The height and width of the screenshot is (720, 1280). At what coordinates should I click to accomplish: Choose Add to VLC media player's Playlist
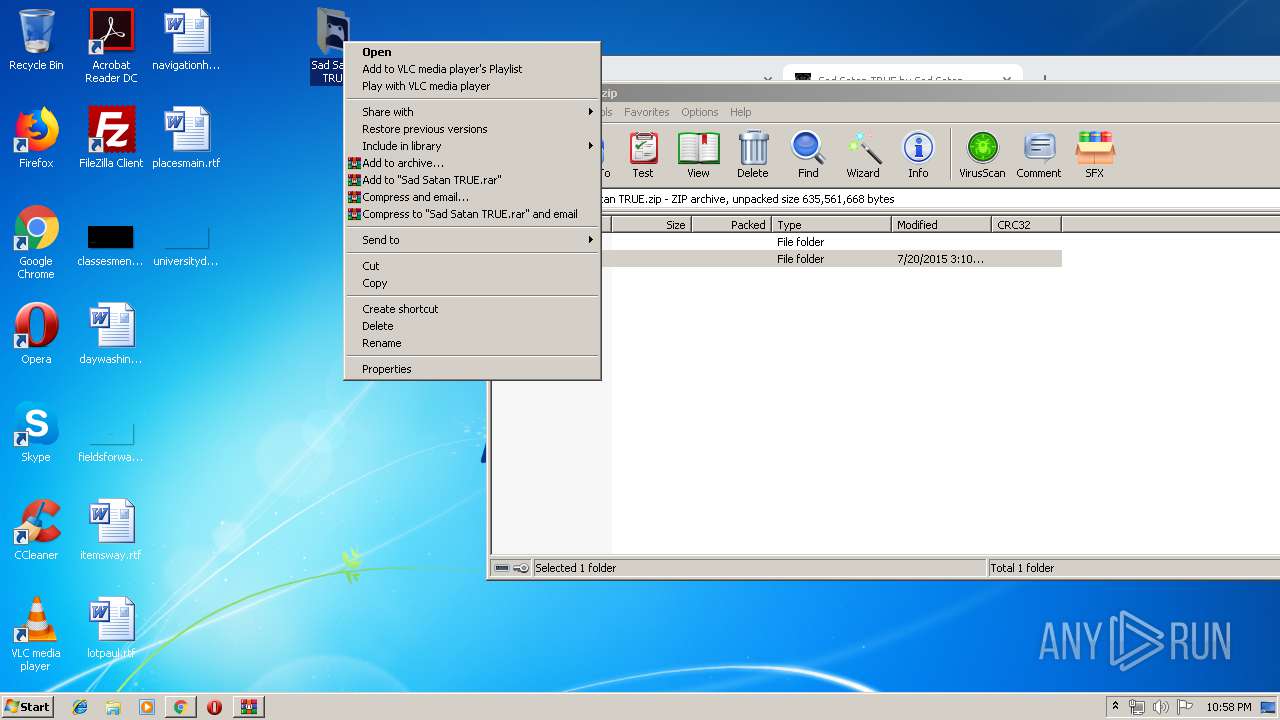click(472, 69)
